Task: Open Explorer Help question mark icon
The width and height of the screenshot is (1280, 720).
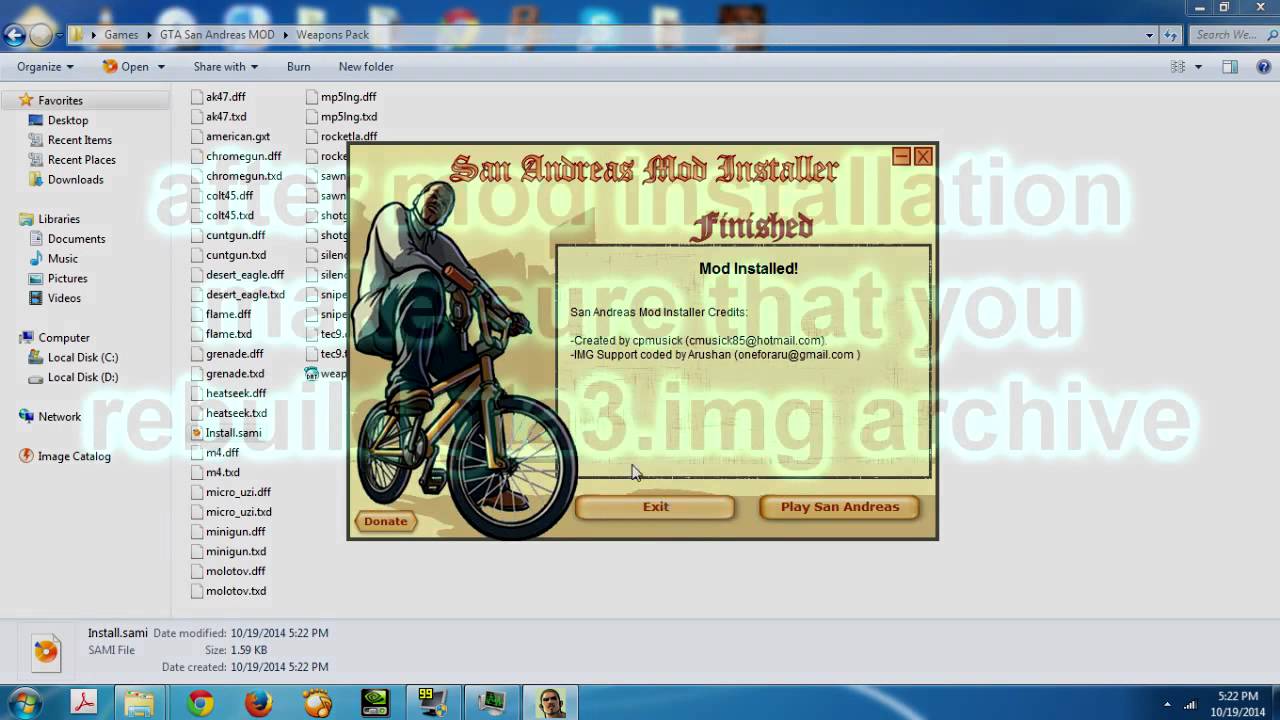Action: click(x=1264, y=67)
